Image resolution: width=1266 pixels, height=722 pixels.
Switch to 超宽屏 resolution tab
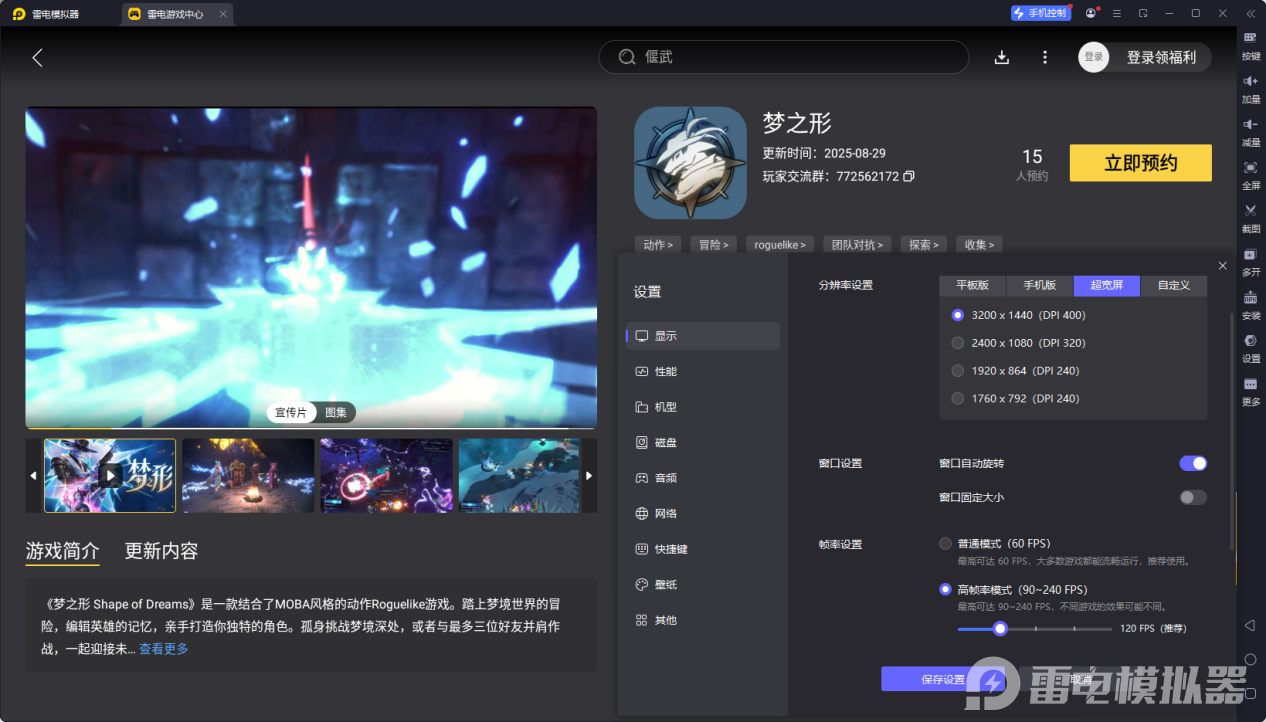(x=1107, y=285)
